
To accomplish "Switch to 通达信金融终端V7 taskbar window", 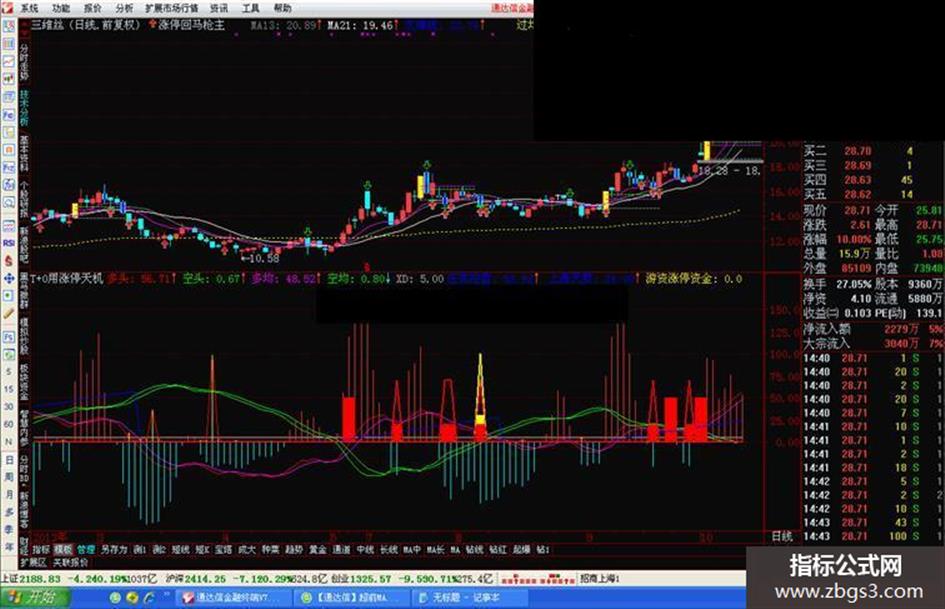I will (x=233, y=598).
